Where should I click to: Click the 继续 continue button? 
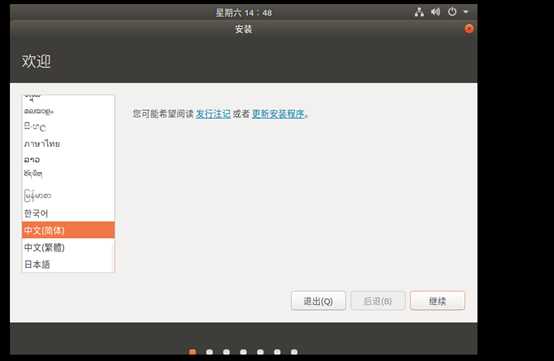[437, 301]
